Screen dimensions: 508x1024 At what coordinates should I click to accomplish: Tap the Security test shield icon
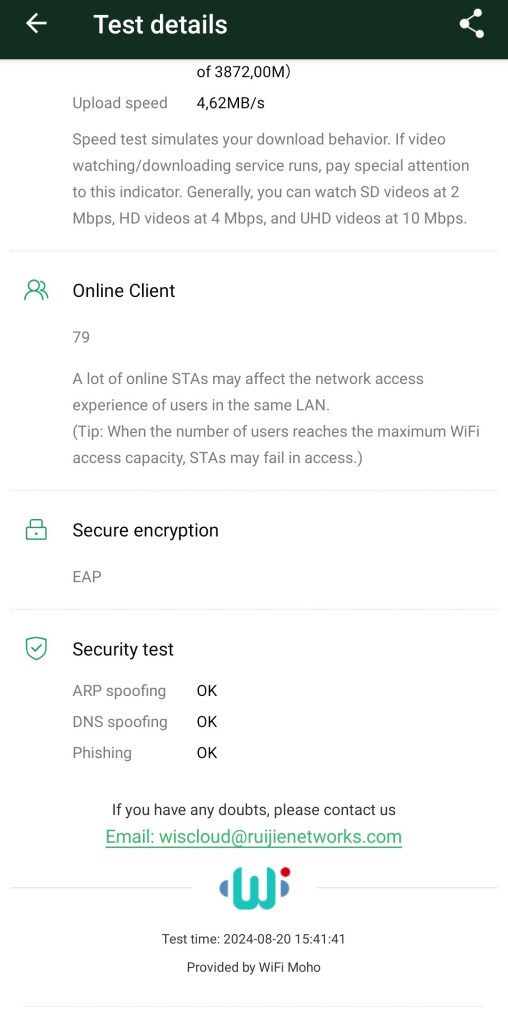[36, 649]
